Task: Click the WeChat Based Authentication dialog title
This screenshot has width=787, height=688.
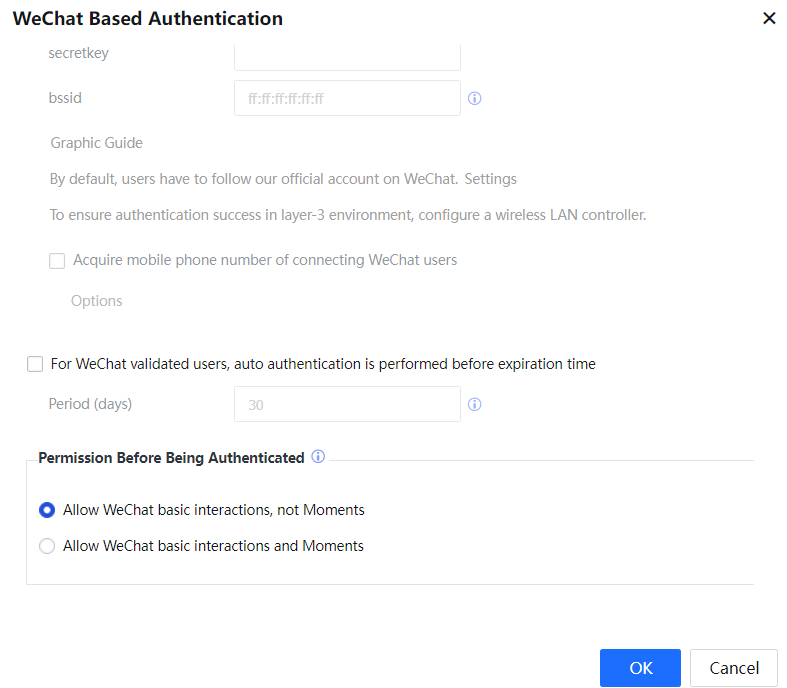Action: tap(148, 19)
